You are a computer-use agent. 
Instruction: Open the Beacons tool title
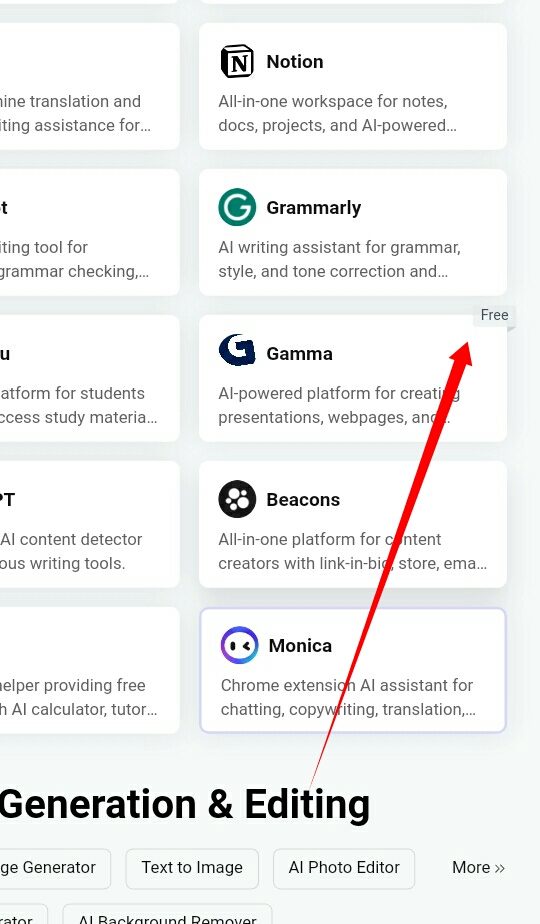tap(303, 500)
